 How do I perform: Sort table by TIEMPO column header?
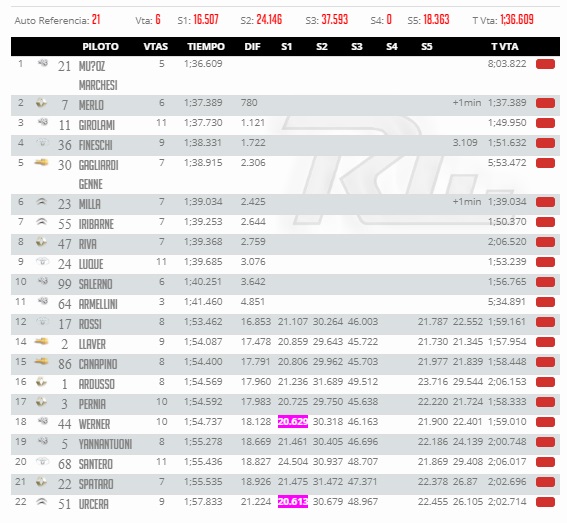(206, 47)
